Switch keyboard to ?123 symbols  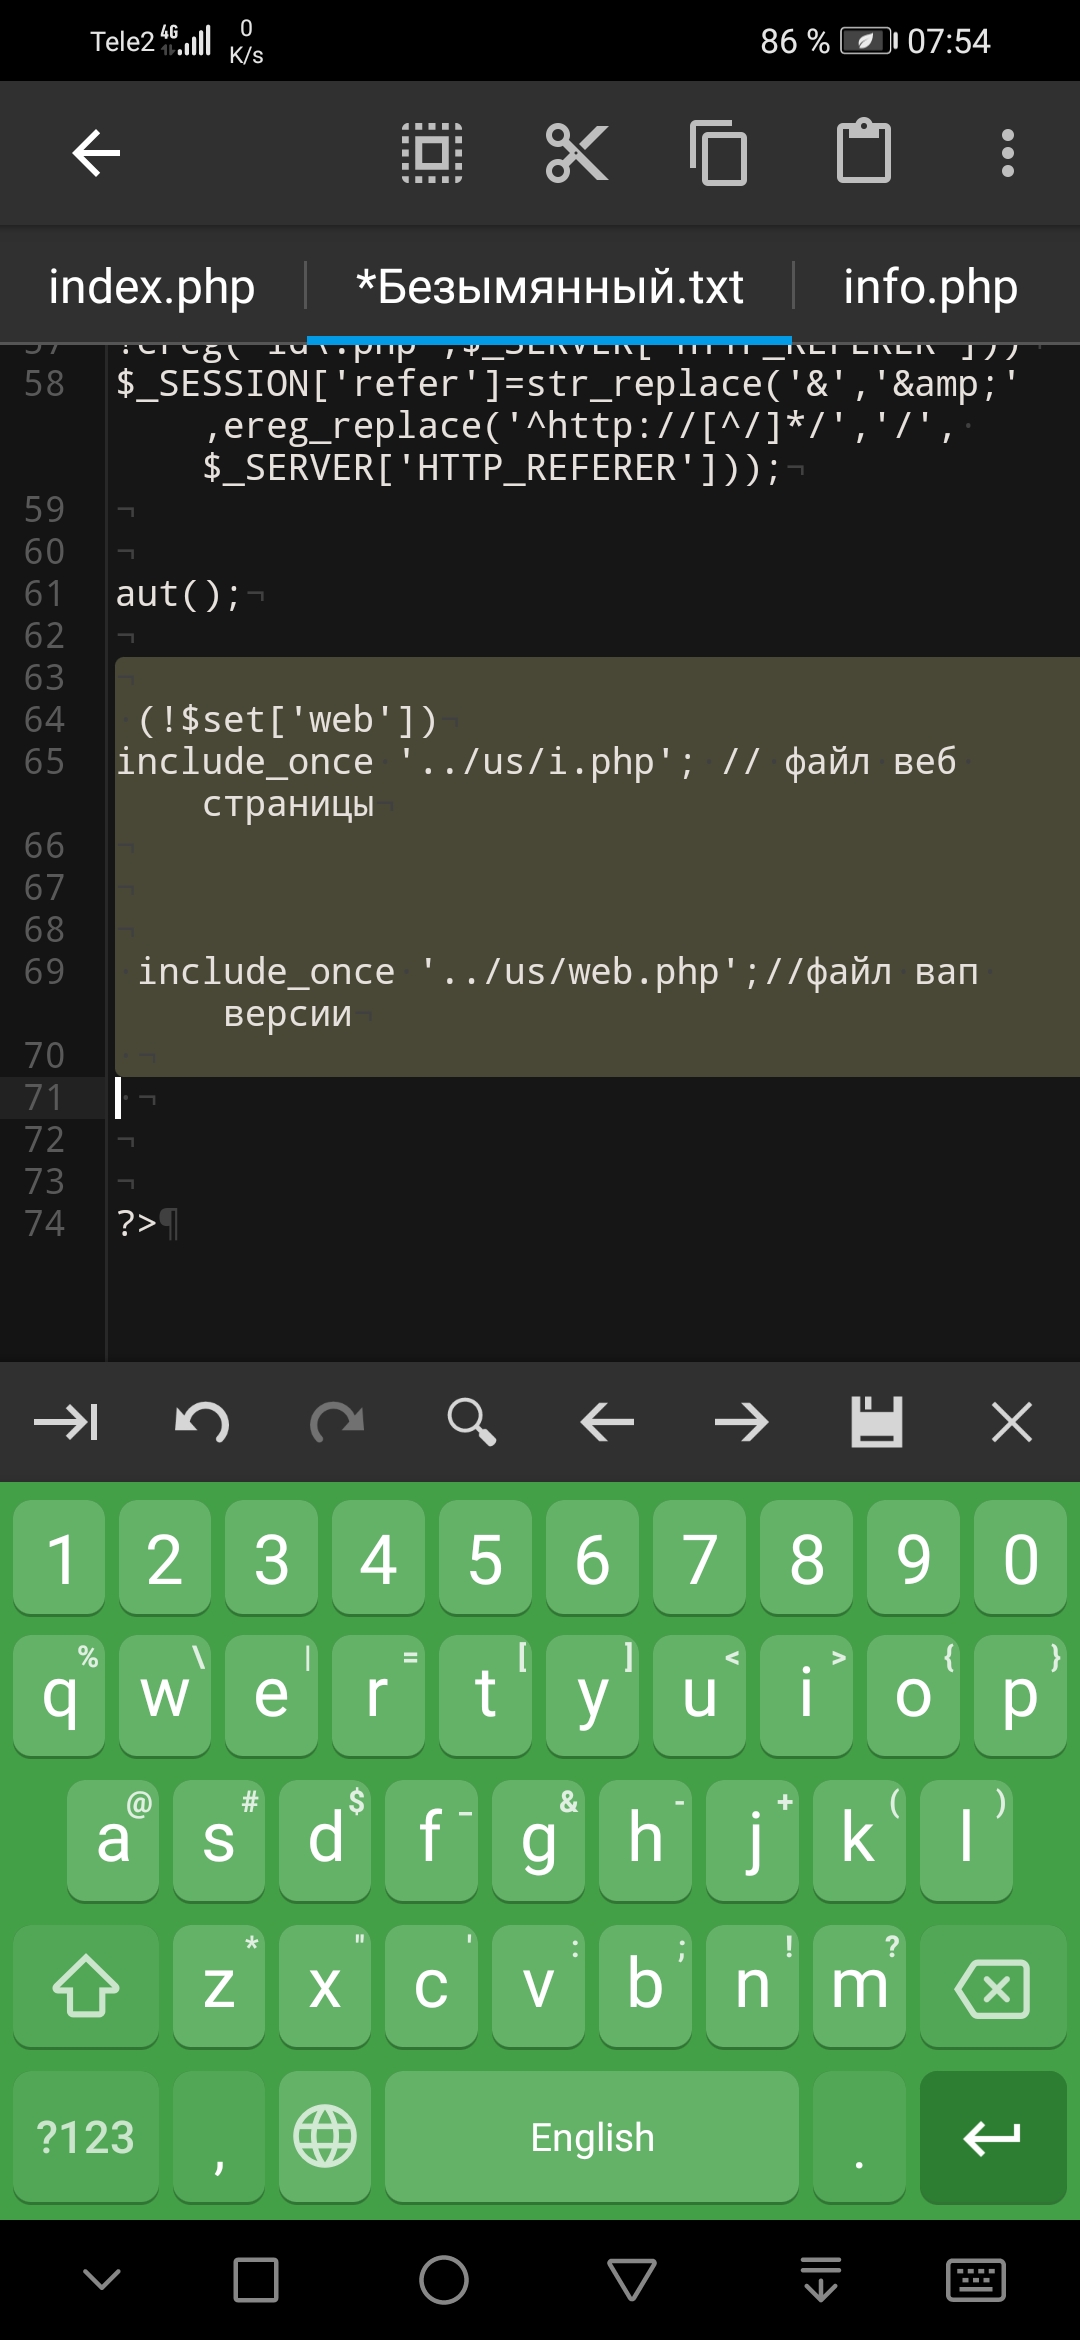click(86, 2138)
